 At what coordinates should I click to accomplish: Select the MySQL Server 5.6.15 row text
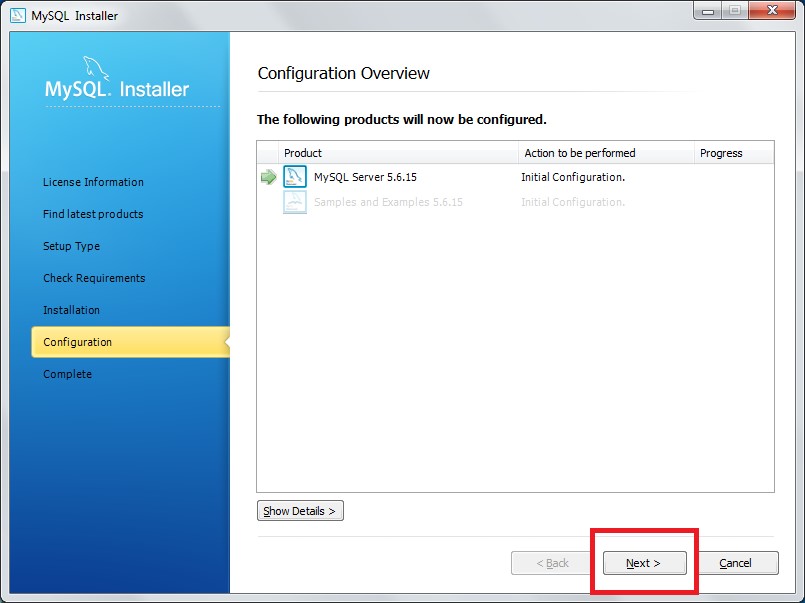365,177
